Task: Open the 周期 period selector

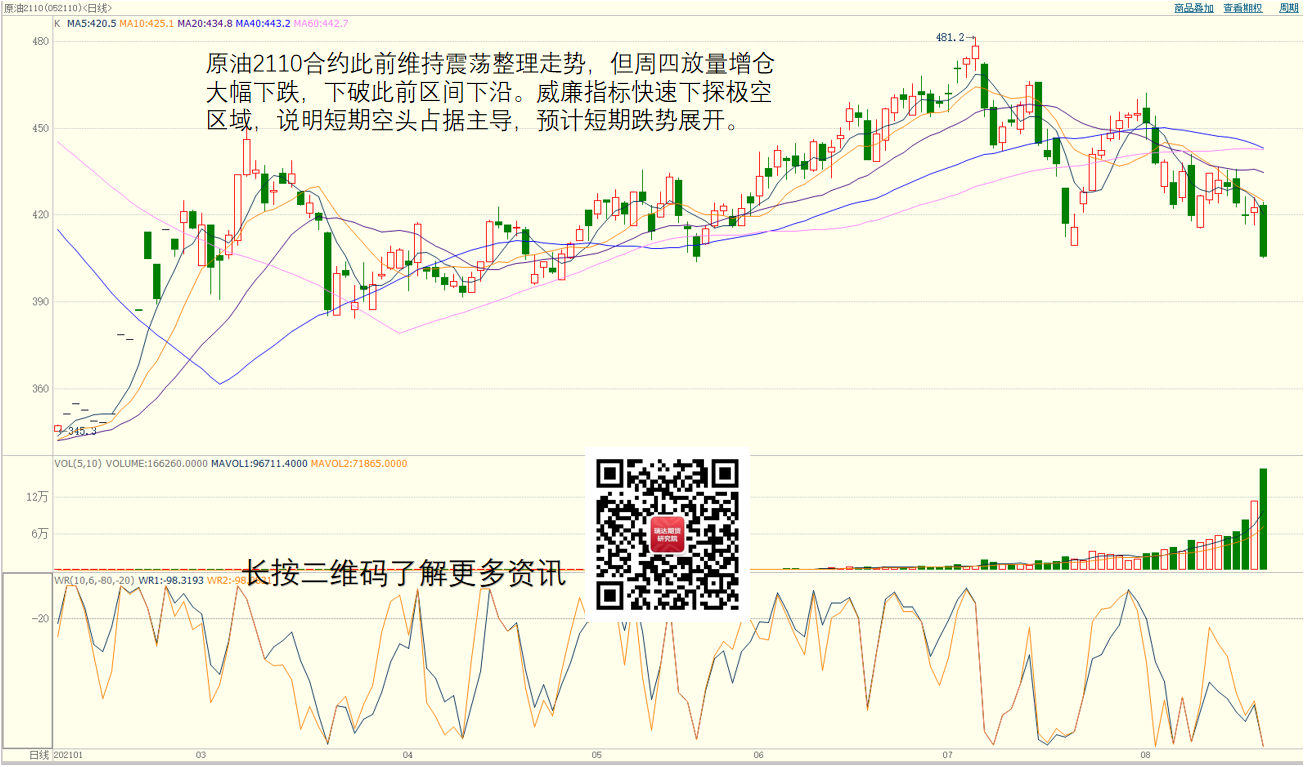Action: point(1288,8)
